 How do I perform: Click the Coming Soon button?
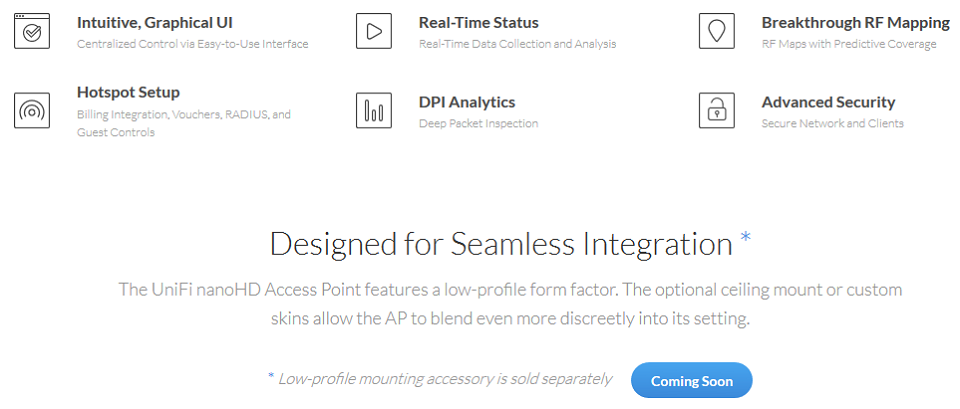click(691, 380)
